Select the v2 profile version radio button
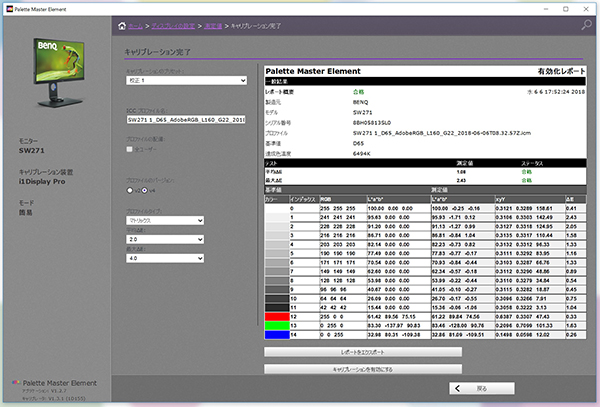Image resolution: width=600 pixels, height=407 pixels. click(x=130, y=188)
